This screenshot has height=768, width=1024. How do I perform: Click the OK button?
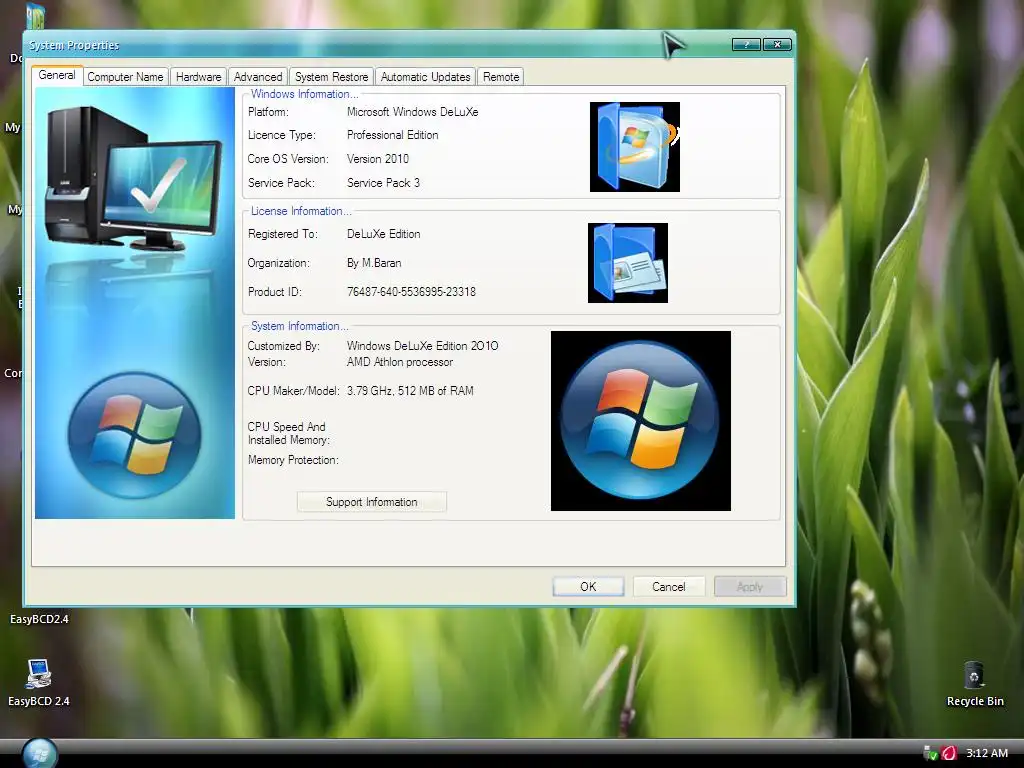[588, 586]
